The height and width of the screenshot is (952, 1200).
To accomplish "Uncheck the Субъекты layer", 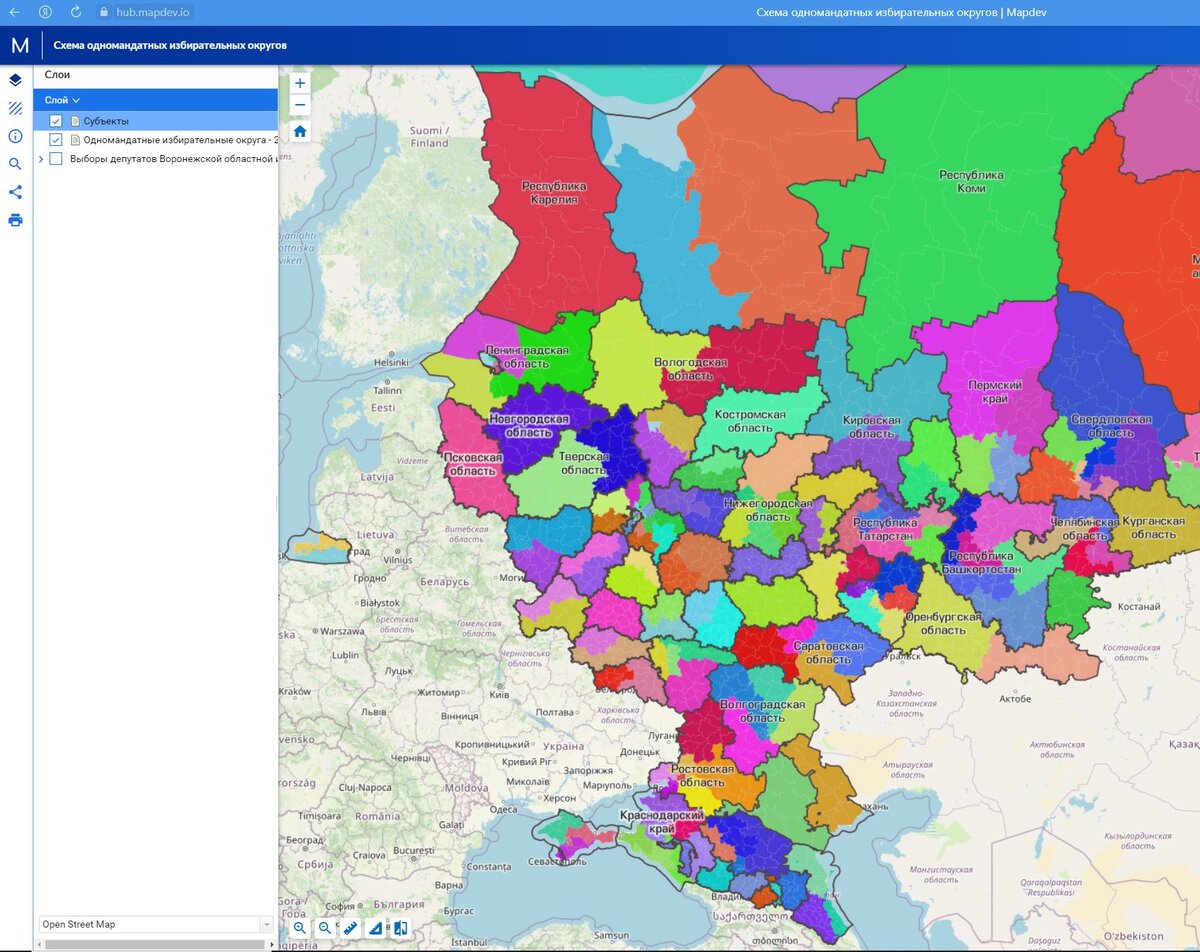I will click(x=55, y=119).
